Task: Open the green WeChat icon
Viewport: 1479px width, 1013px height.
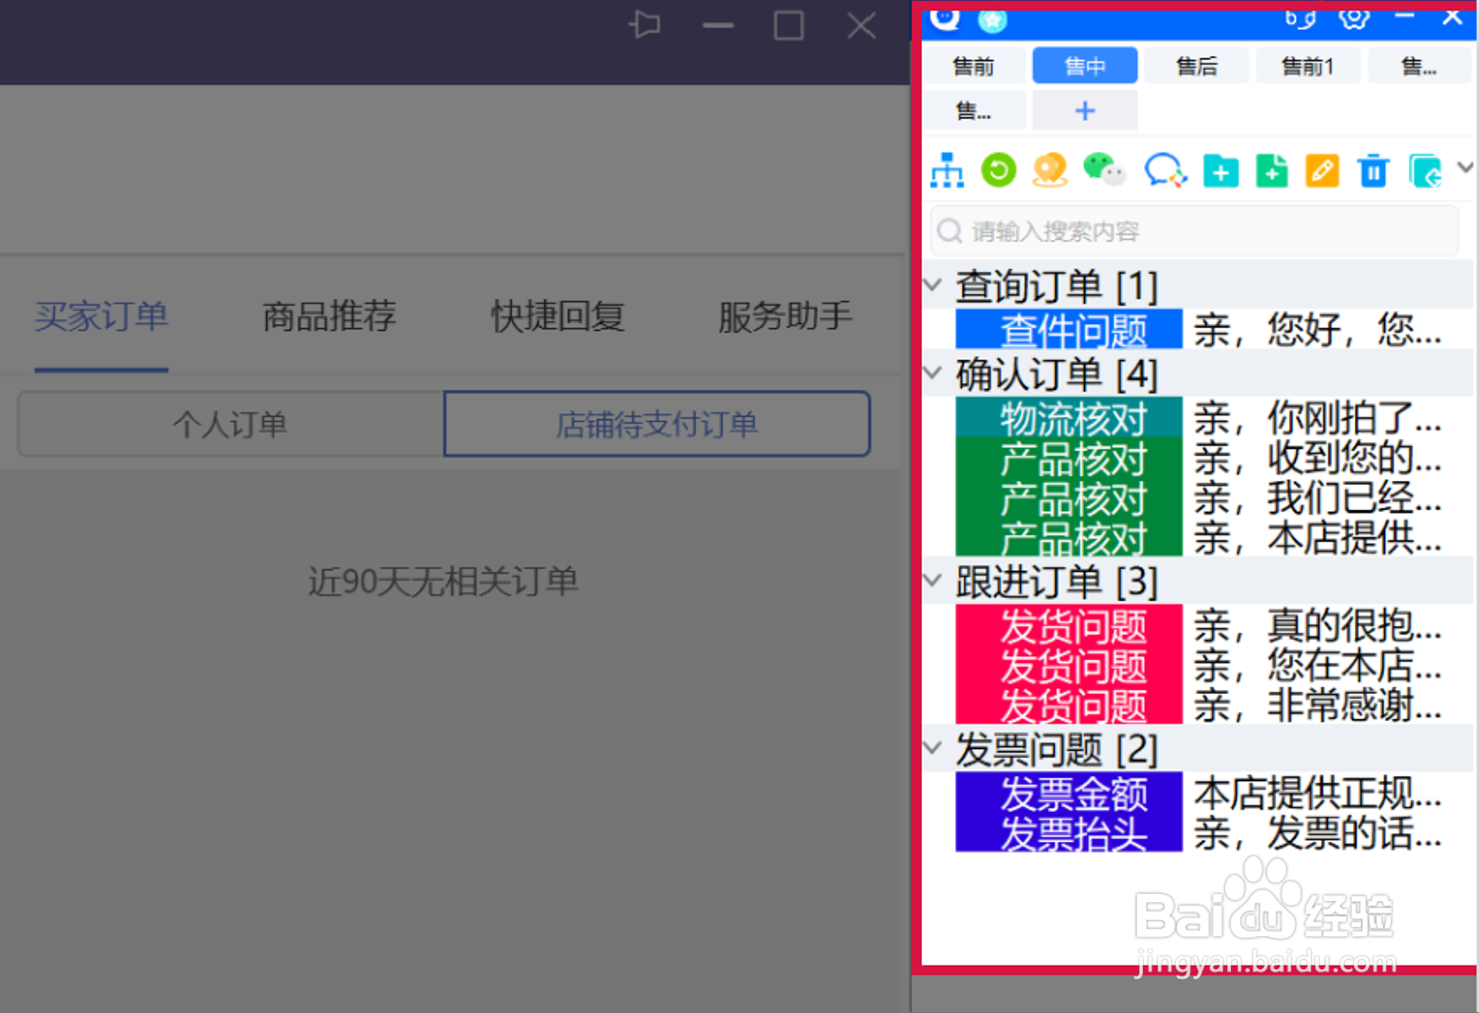Action: (1104, 171)
